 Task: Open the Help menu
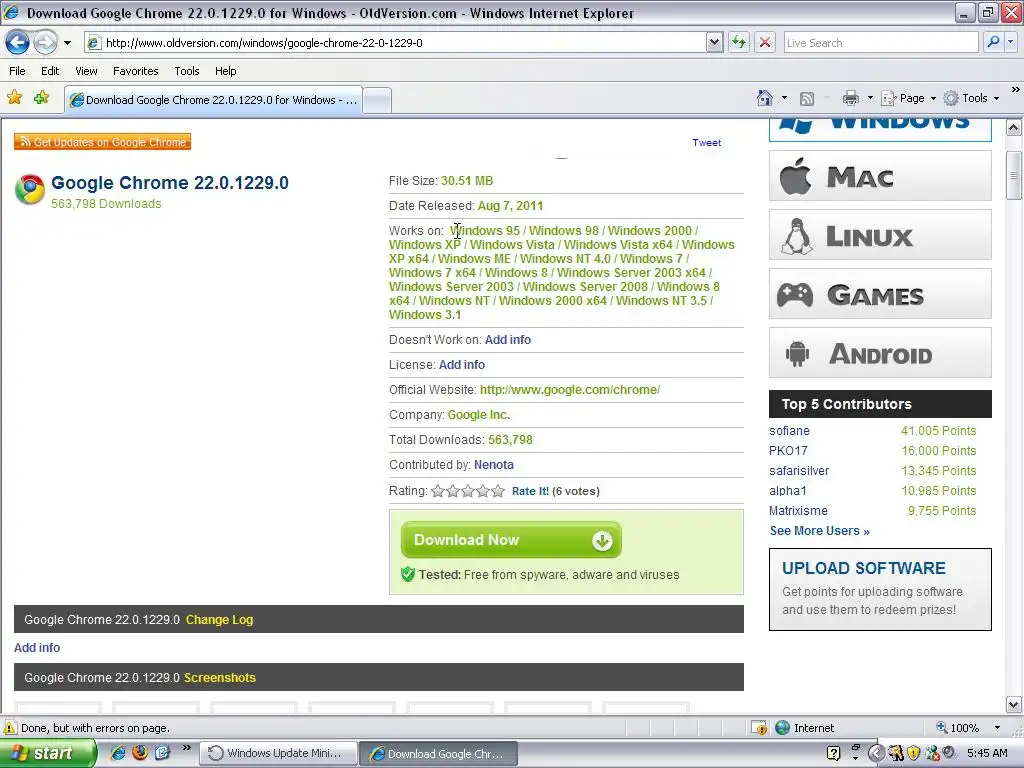tap(226, 71)
